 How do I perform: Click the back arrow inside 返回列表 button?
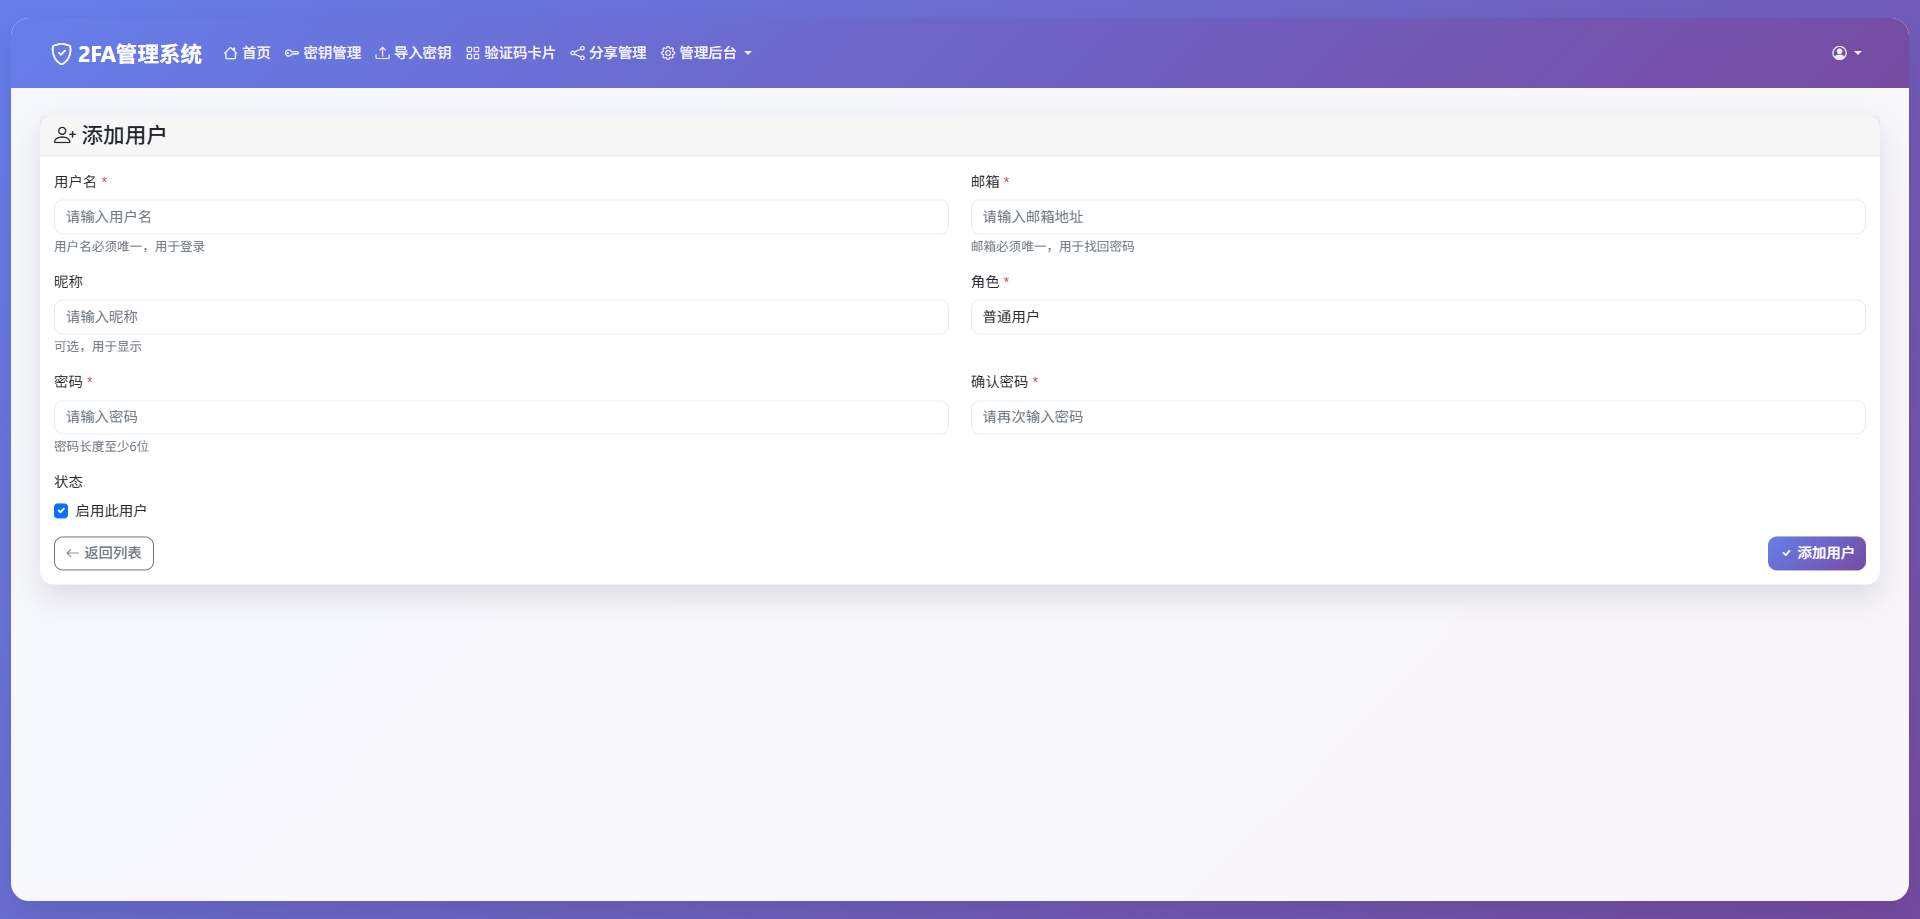(70, 553)
